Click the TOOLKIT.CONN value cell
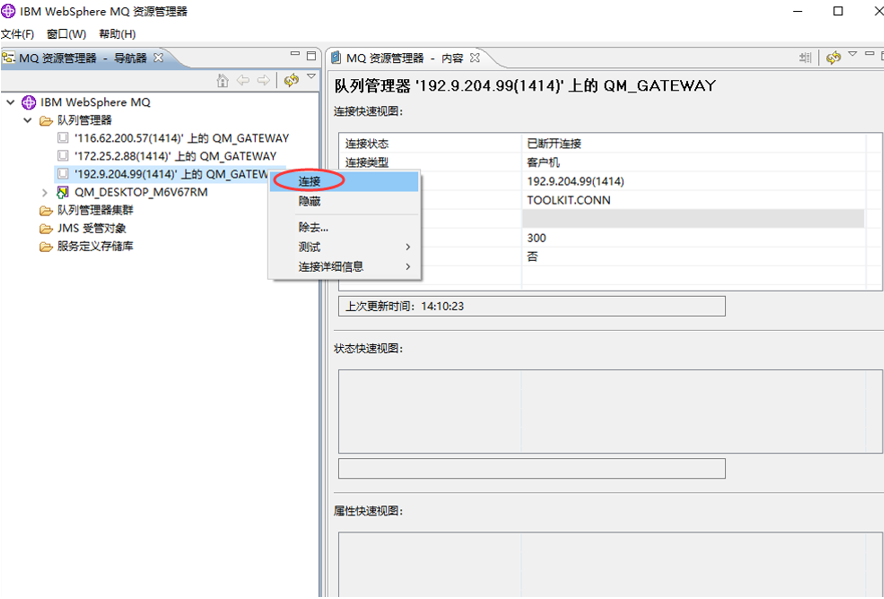Viewport: 884px width, 599px height. [x=569, y=200]
